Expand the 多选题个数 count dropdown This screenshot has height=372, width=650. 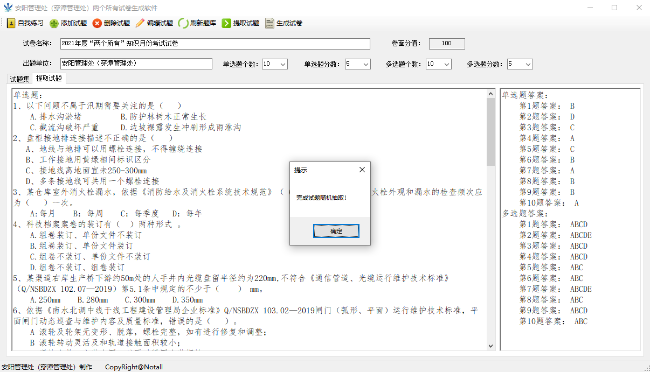[446, 64]
